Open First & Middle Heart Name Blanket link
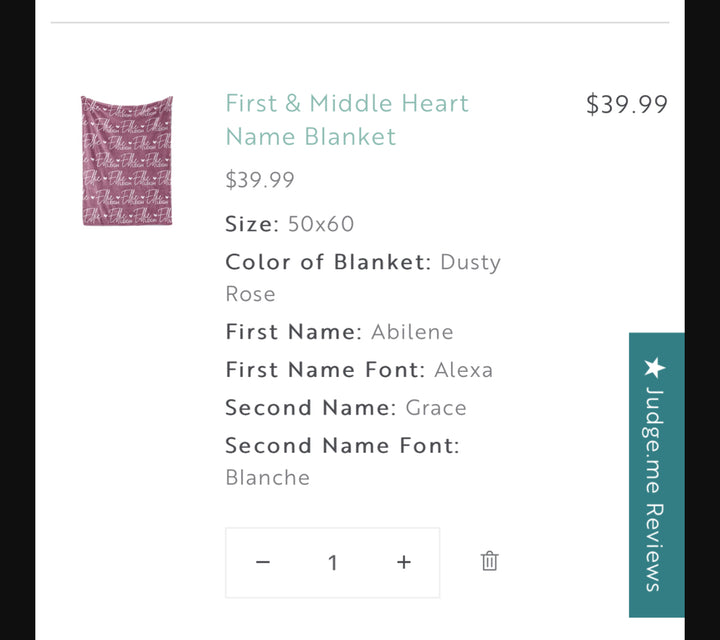 tap(347, 103)
